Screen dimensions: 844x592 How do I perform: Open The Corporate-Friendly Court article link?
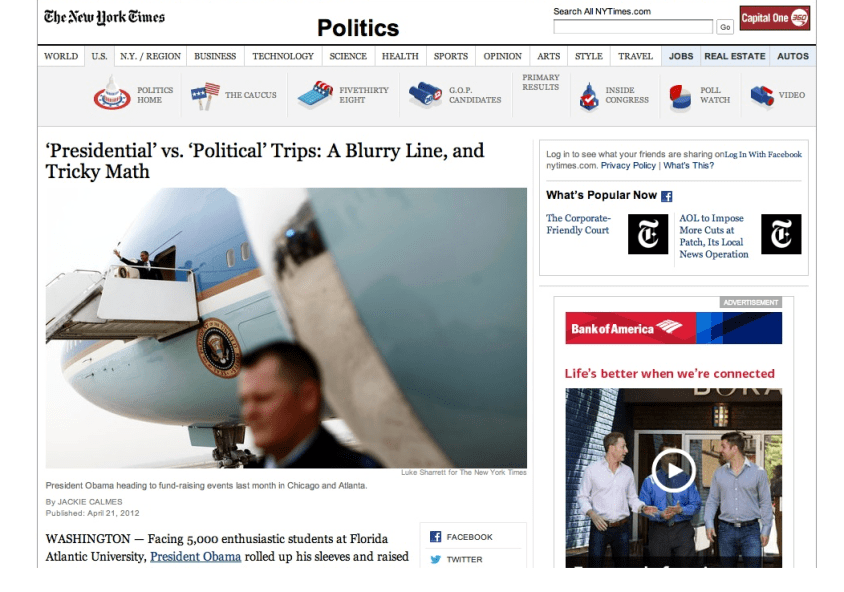pyautogui.click(x=579, y=224)
